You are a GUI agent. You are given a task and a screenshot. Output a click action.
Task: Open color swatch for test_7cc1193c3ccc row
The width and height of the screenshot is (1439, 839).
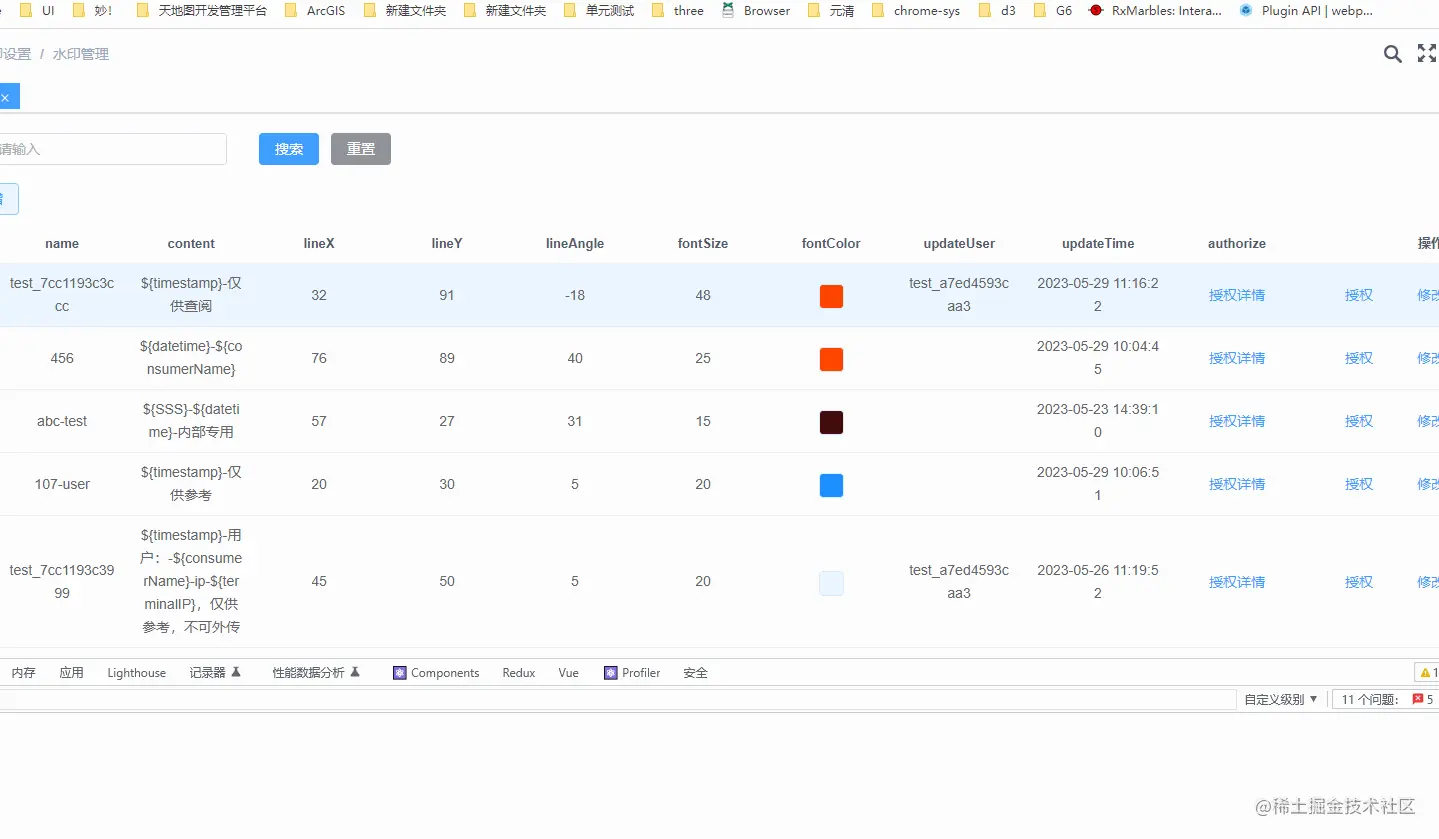(x=831, y=296)
